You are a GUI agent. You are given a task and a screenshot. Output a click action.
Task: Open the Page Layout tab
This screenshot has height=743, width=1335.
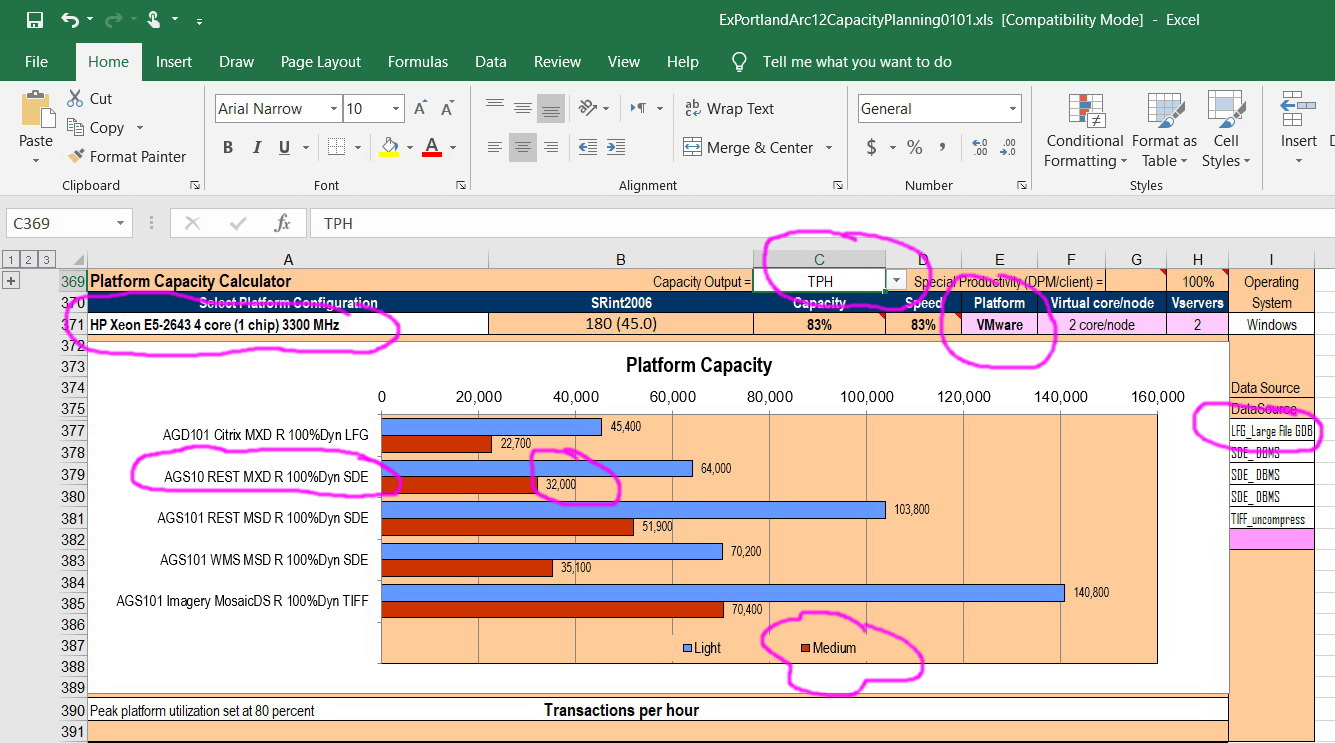point(321,62)
